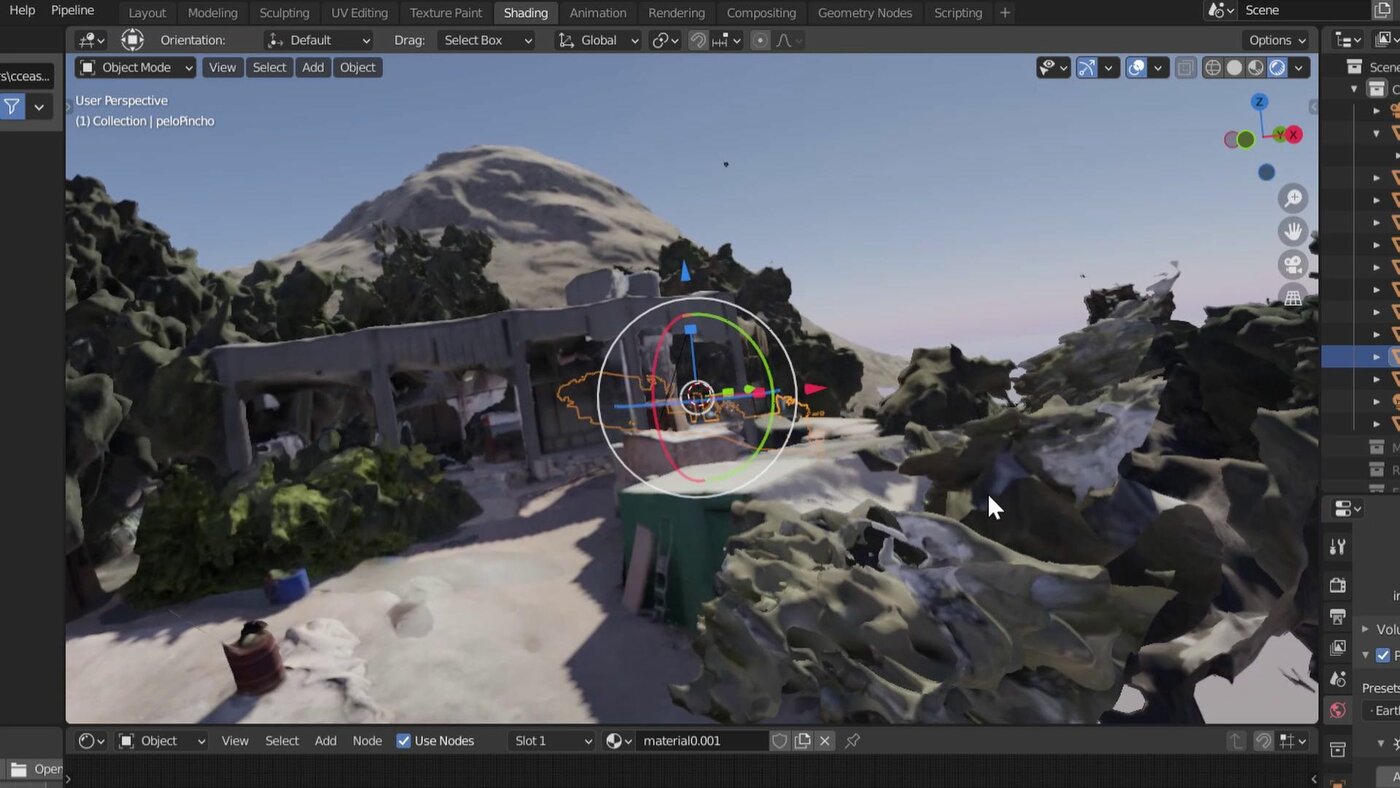Switch perspective/orthographic with grid icon

(1293, 298)
